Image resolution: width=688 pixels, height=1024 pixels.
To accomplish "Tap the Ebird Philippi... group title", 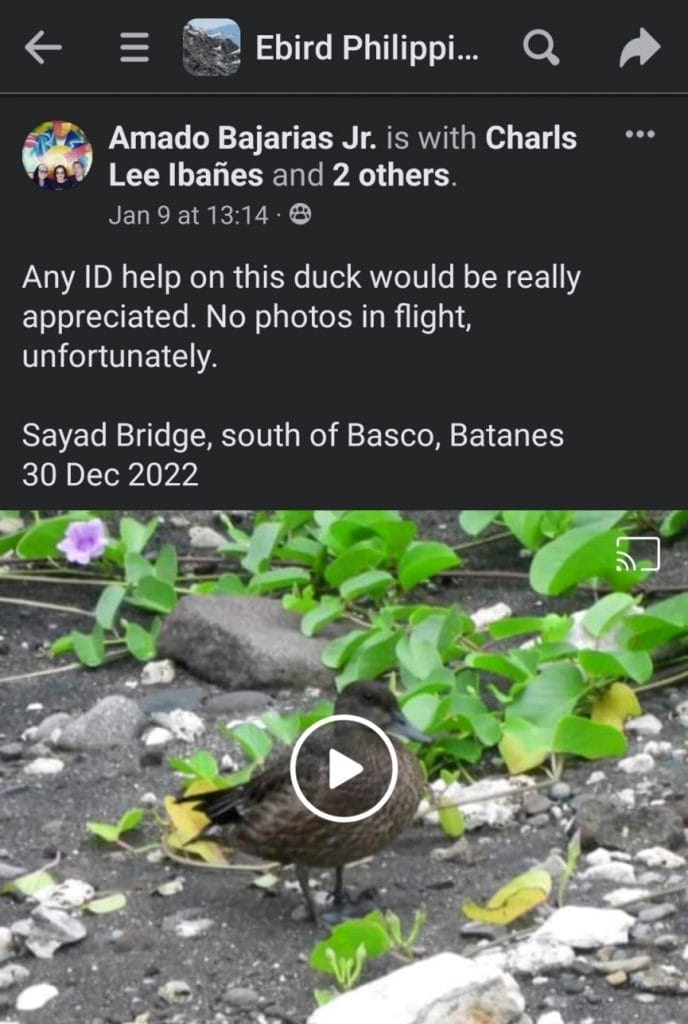I will (x=366, y=48).
